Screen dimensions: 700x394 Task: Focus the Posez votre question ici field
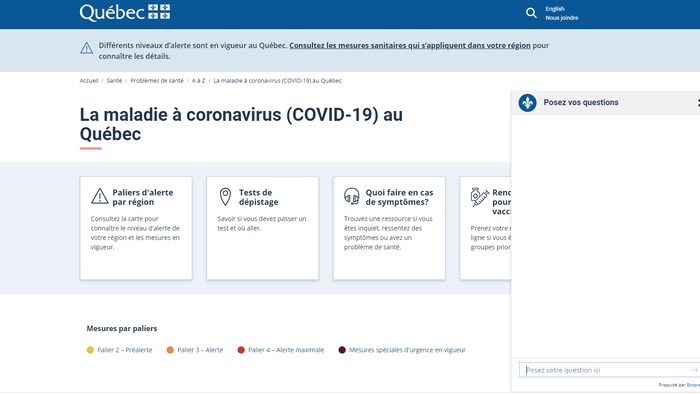(604, 370)
